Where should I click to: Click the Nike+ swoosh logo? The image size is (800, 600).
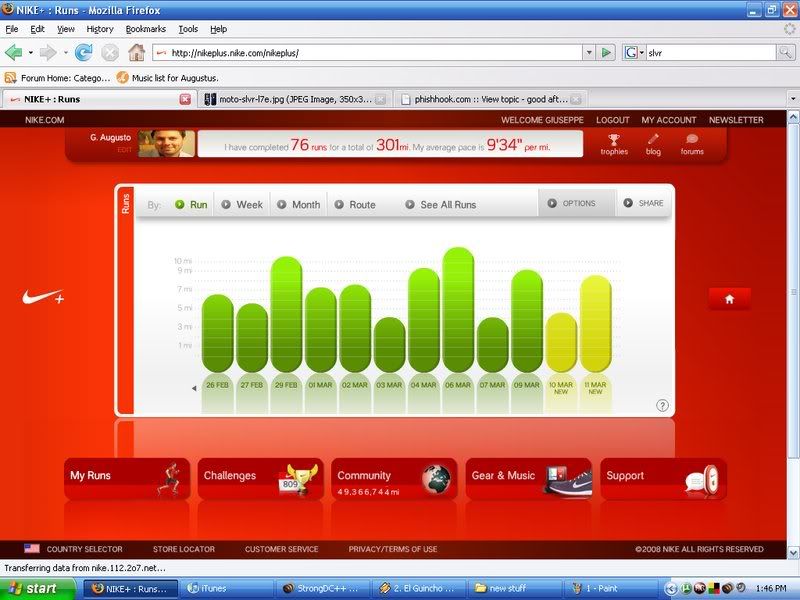44,298
